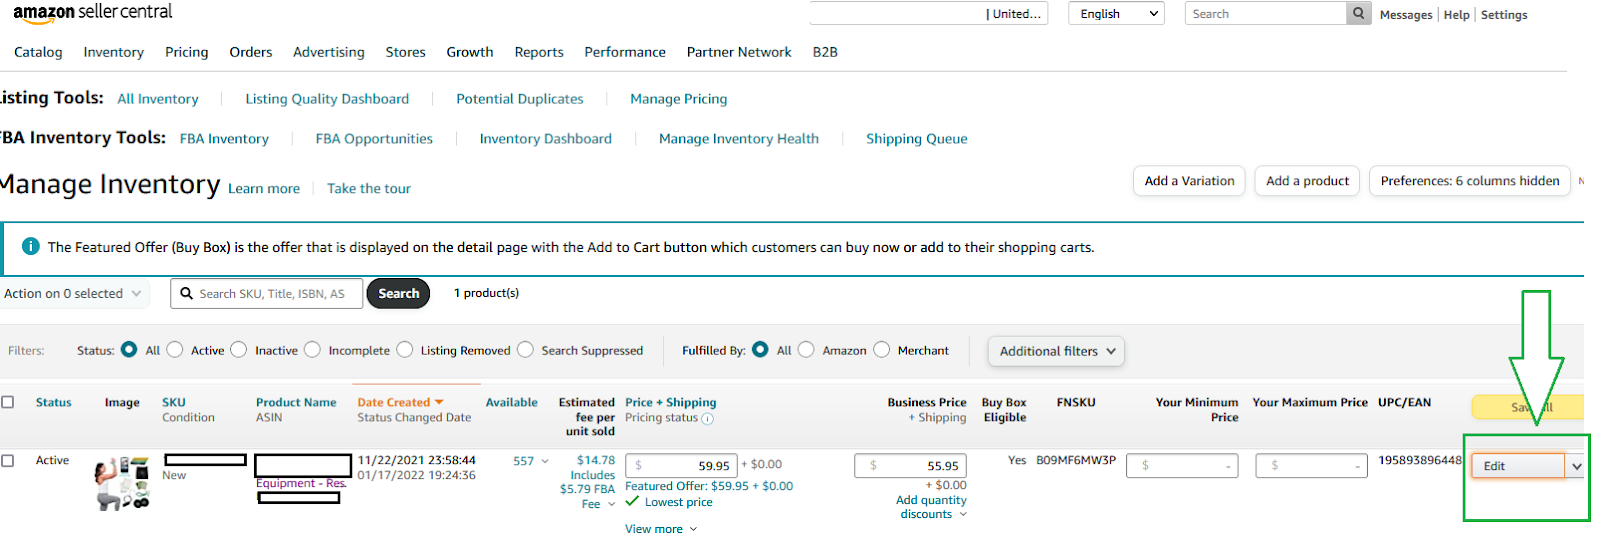
Task: Open the Inventory menu
Action: pos(113,52)
